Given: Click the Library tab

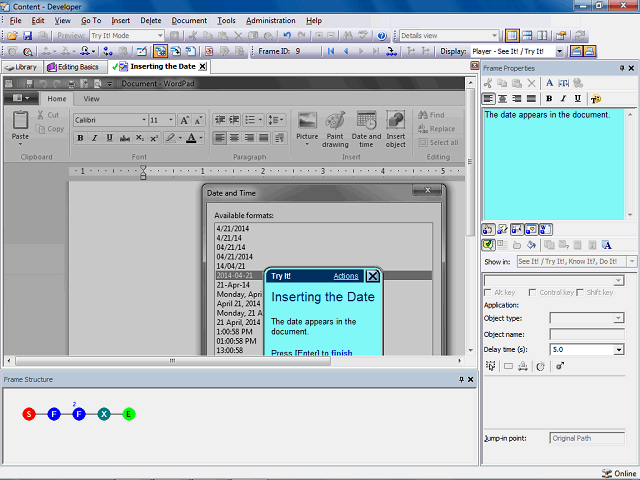Looking at the screenshot, I should coord(21,67).
